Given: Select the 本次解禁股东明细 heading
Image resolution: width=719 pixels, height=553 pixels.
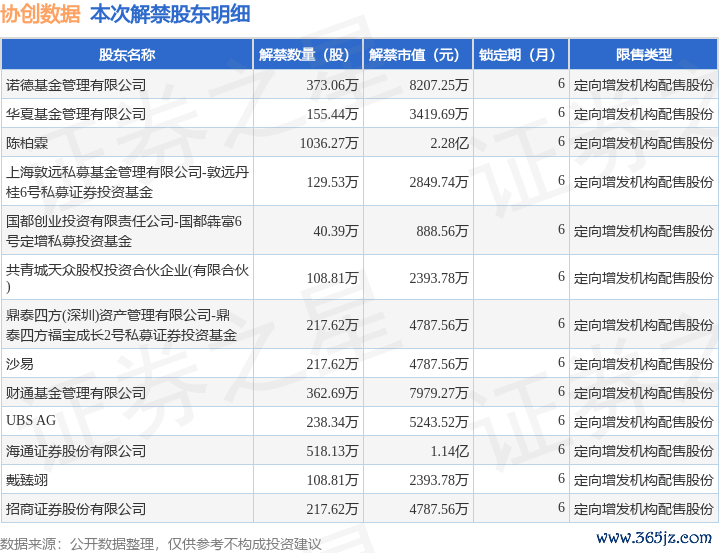Looking at the screenshot, I should pyautogui.click(x=170, y=14).
